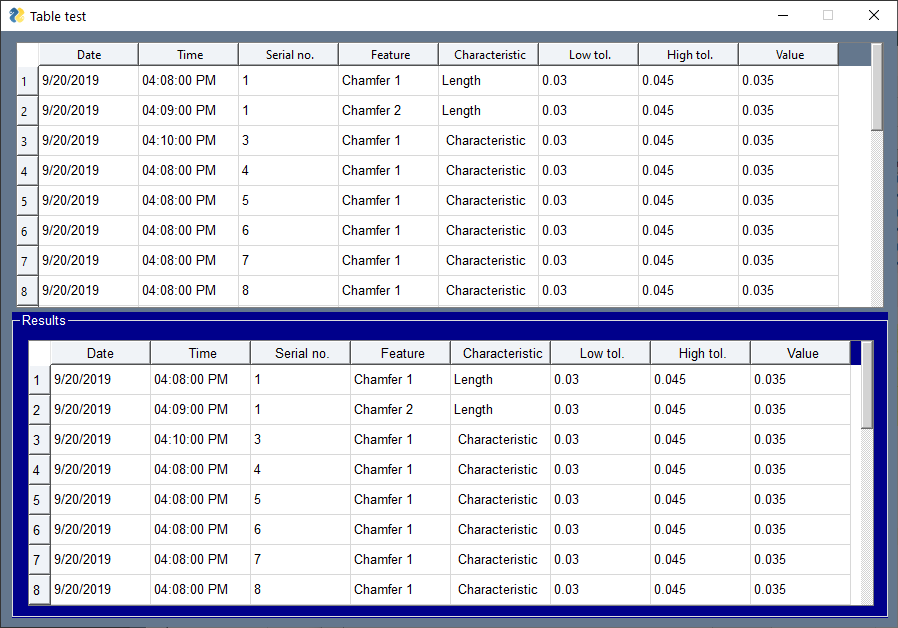
Task: Click the Characteristic header in the top table
Action: [x=488, y=54]
